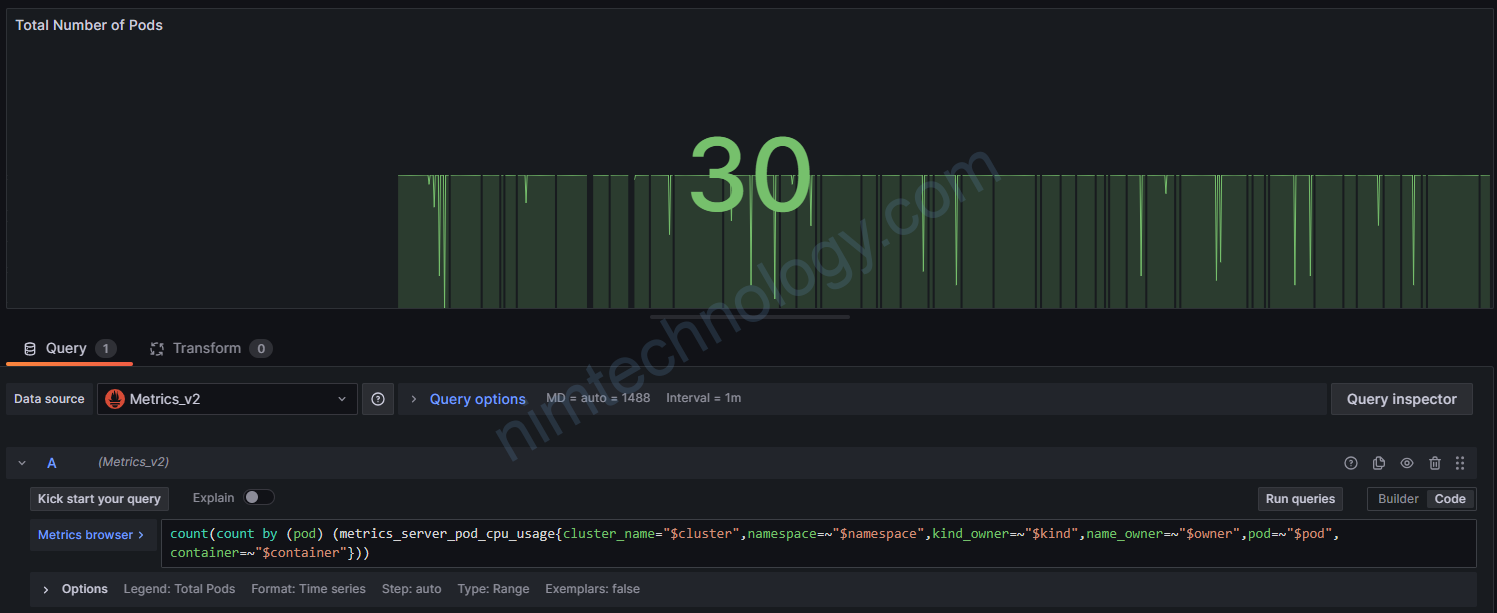Hide query A using the eye icon
Screen dimensions: 1497x613
click(1407, 463)
